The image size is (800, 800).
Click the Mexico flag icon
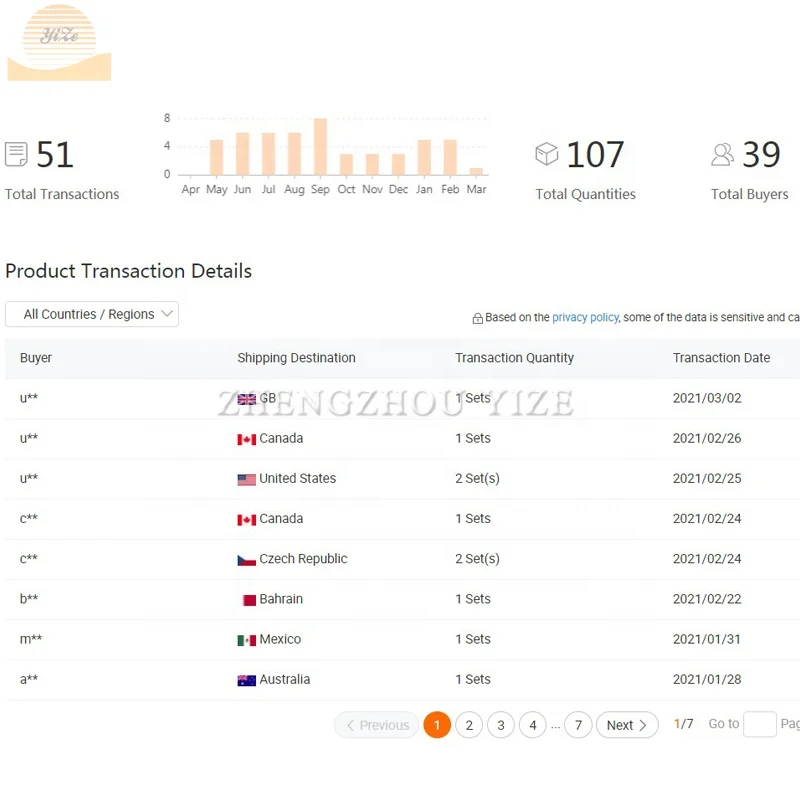[x=246, y=640]
